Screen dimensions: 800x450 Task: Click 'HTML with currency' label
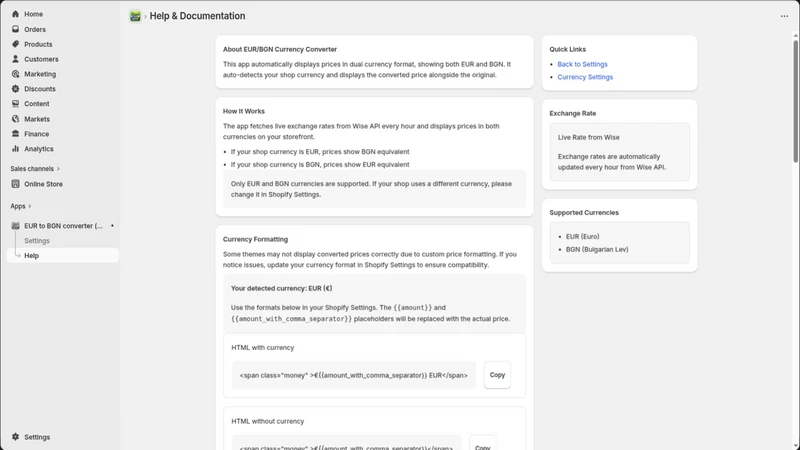[x=263, y=347]
